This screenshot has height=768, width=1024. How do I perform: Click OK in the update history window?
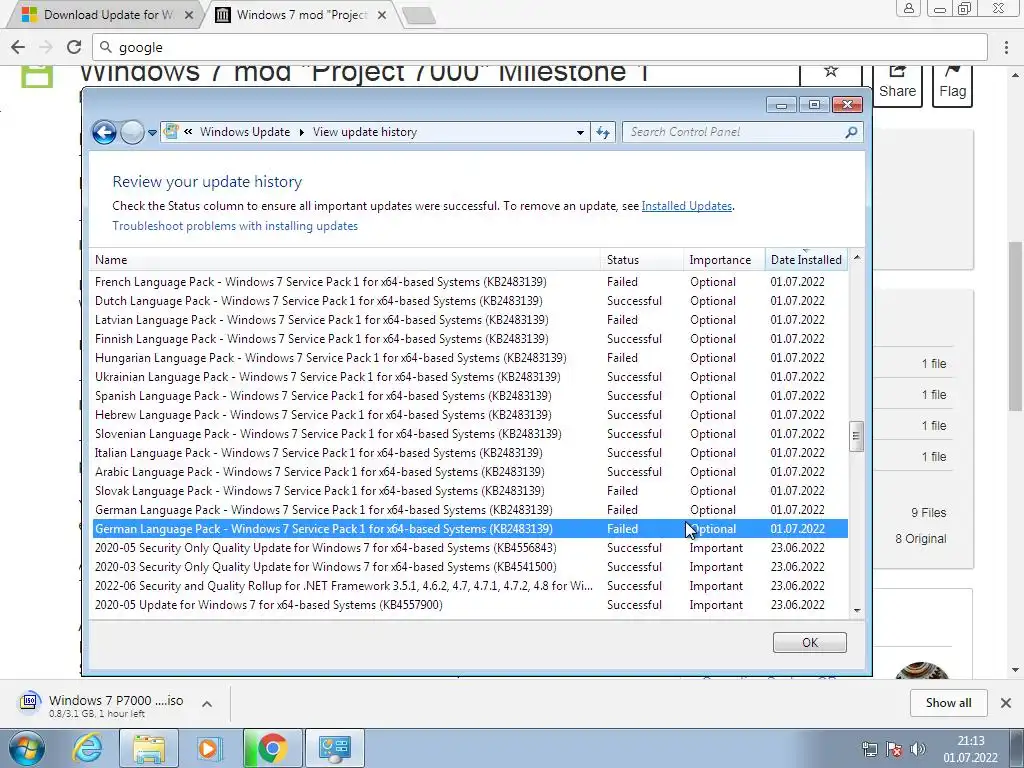[x=810, y=643]
